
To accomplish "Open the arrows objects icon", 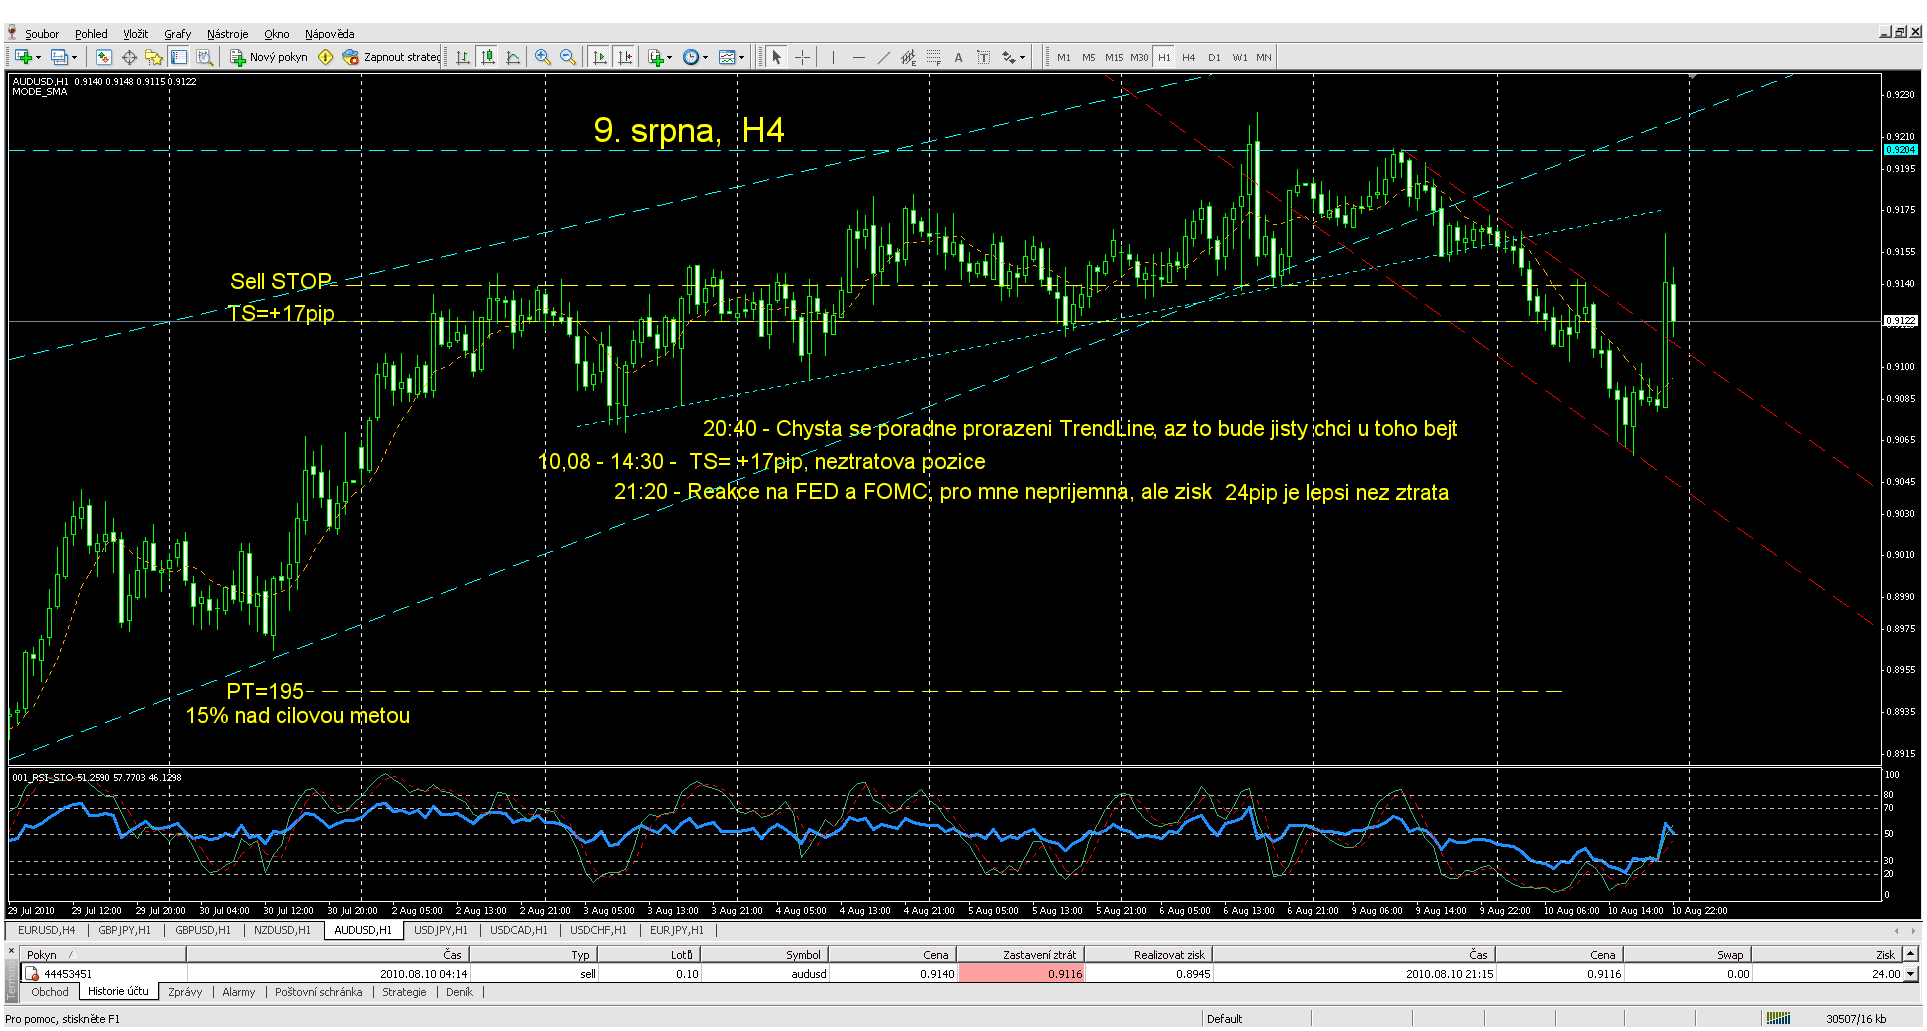I will pyautogui.click(x=1009, y=57).
